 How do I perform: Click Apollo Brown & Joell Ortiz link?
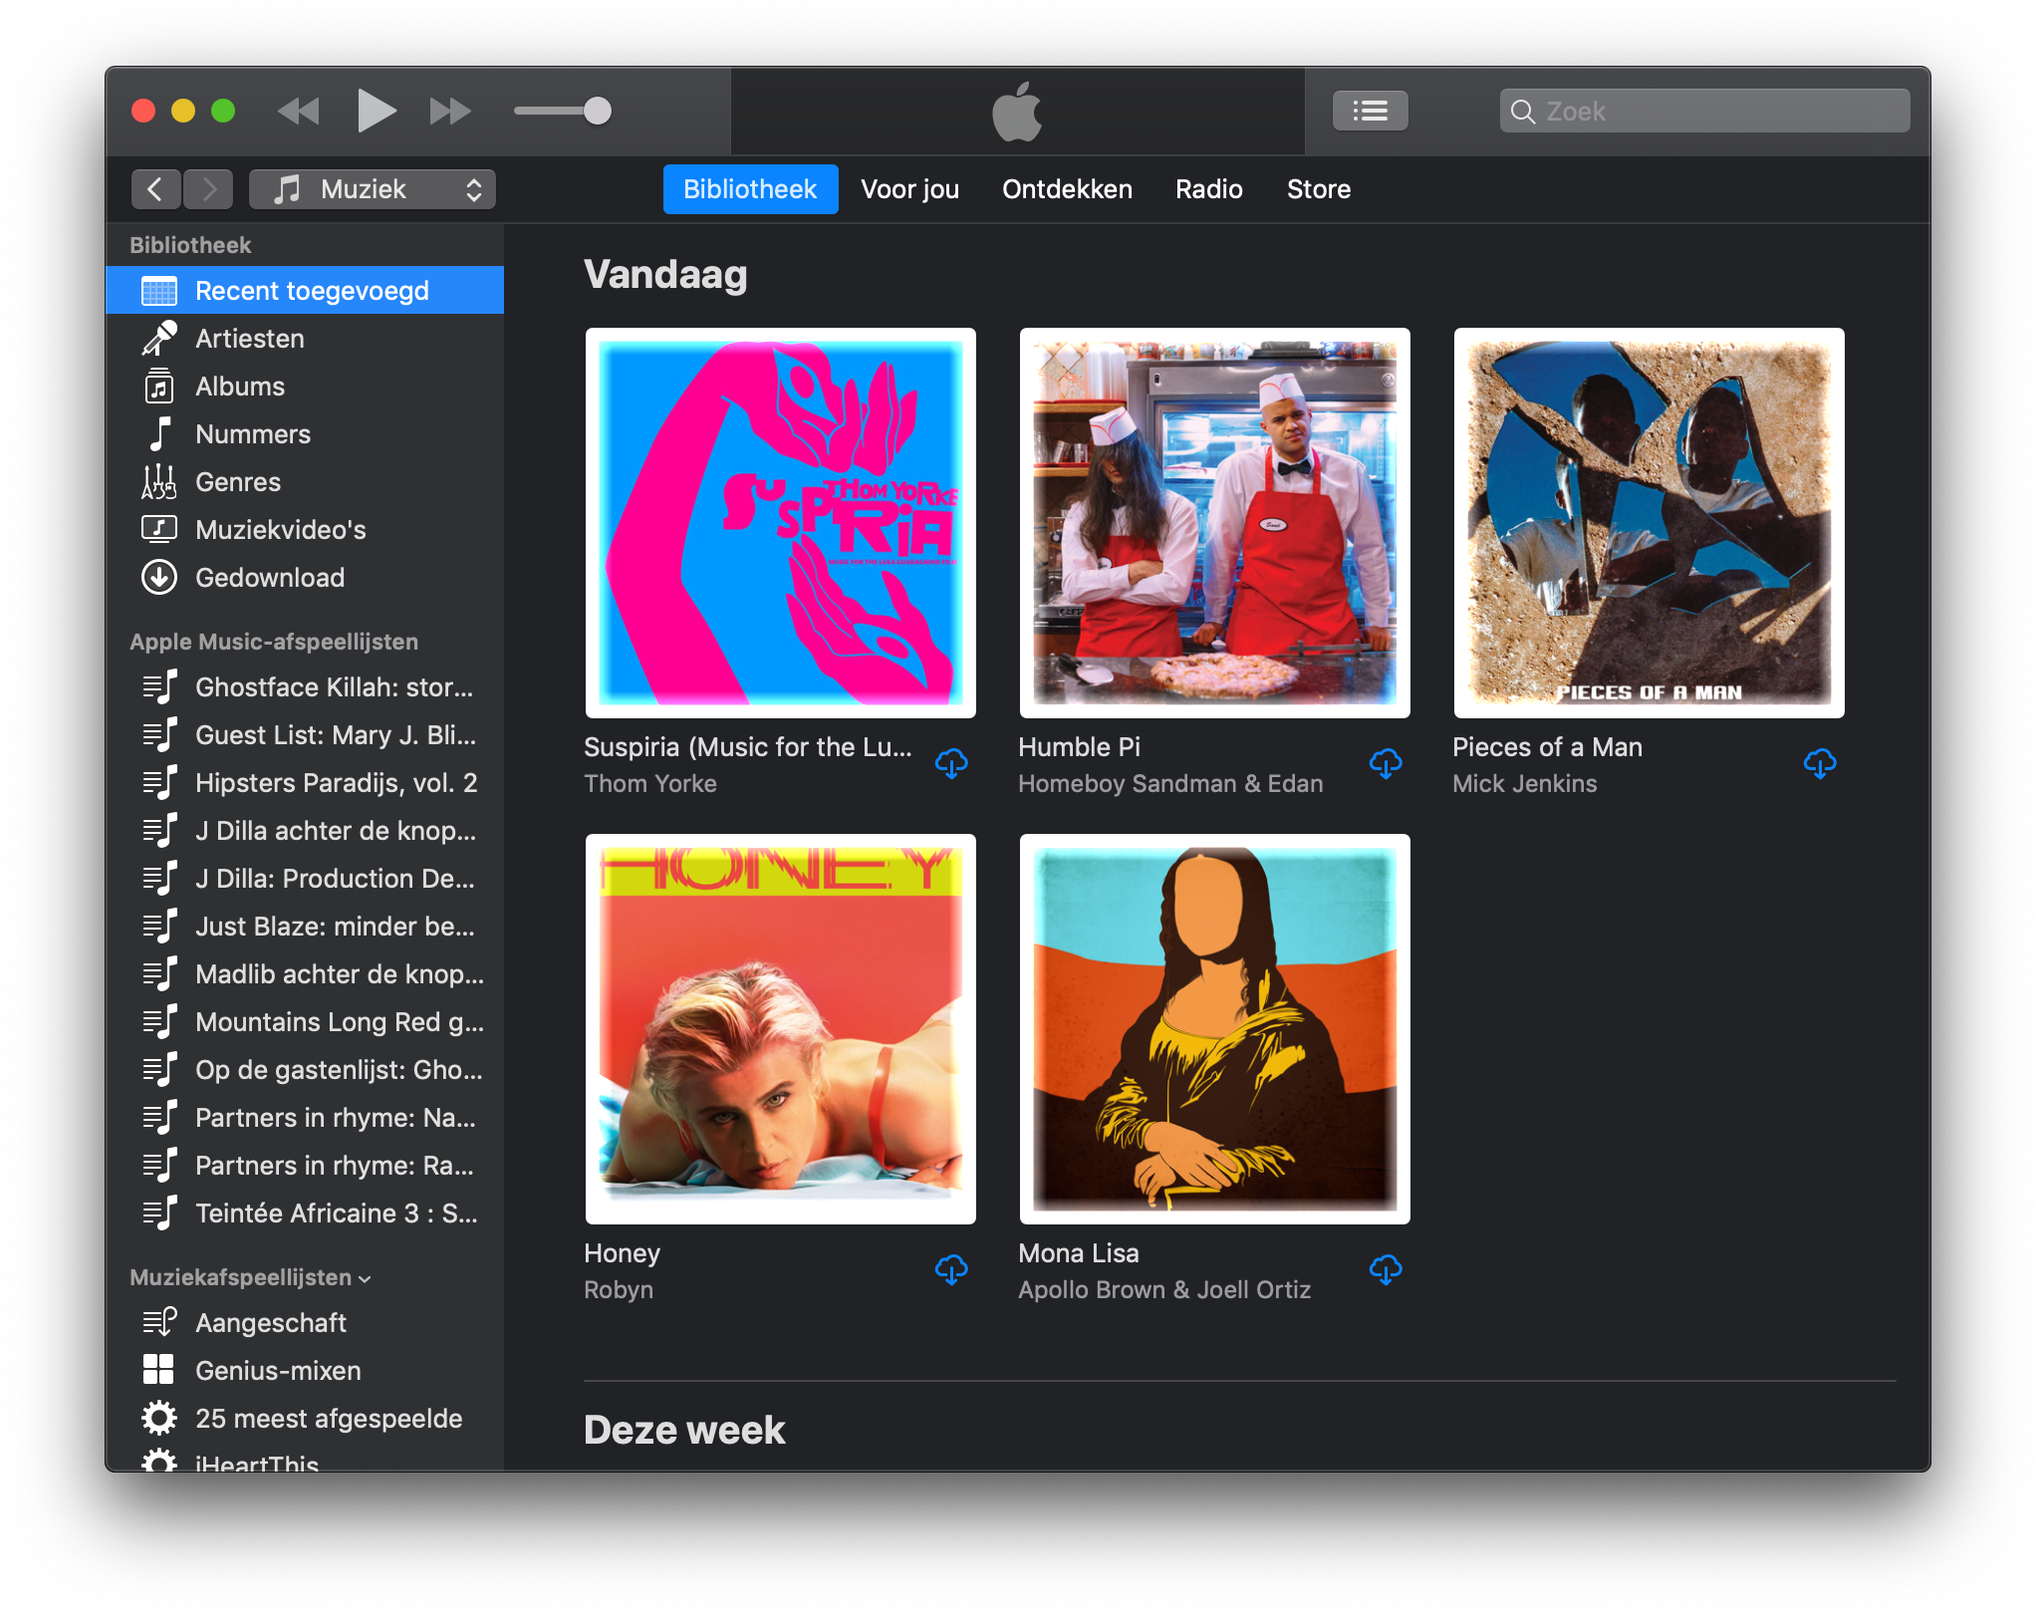[x=1164, y=1290]
